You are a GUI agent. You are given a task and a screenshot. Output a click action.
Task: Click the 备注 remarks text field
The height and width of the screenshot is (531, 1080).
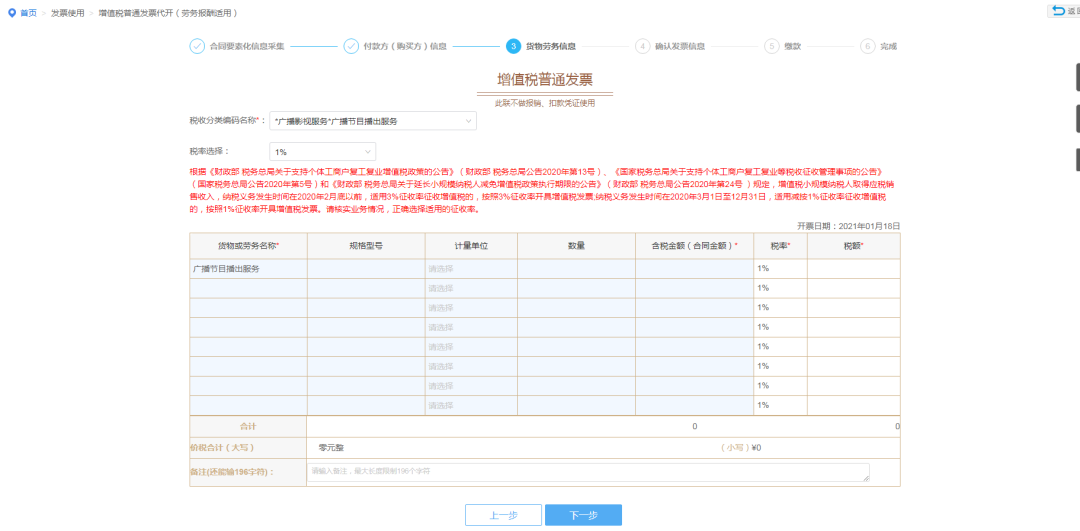[x=589, y=471]
